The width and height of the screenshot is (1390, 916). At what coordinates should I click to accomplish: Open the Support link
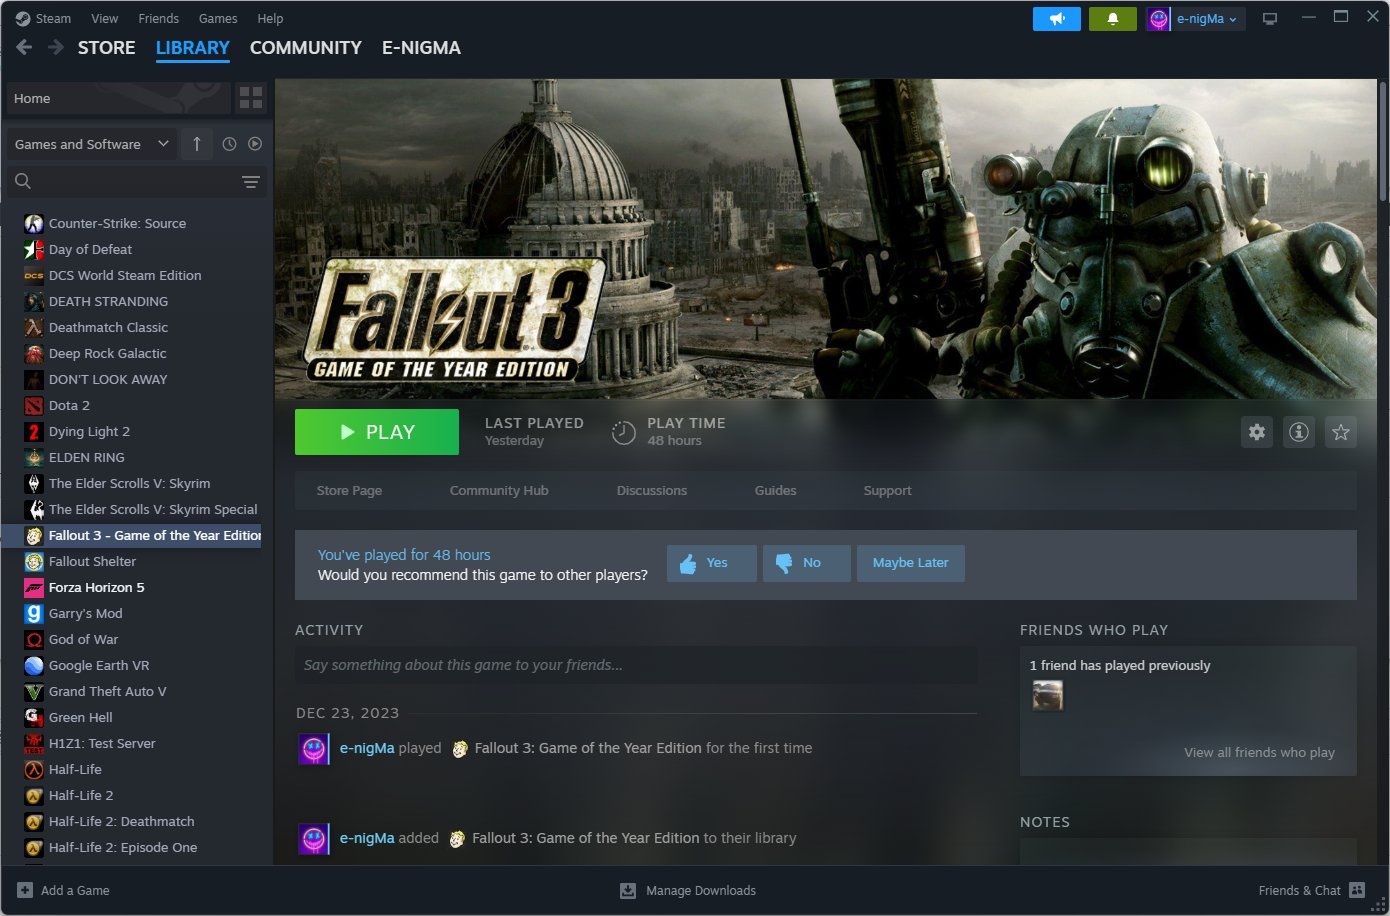888,490
